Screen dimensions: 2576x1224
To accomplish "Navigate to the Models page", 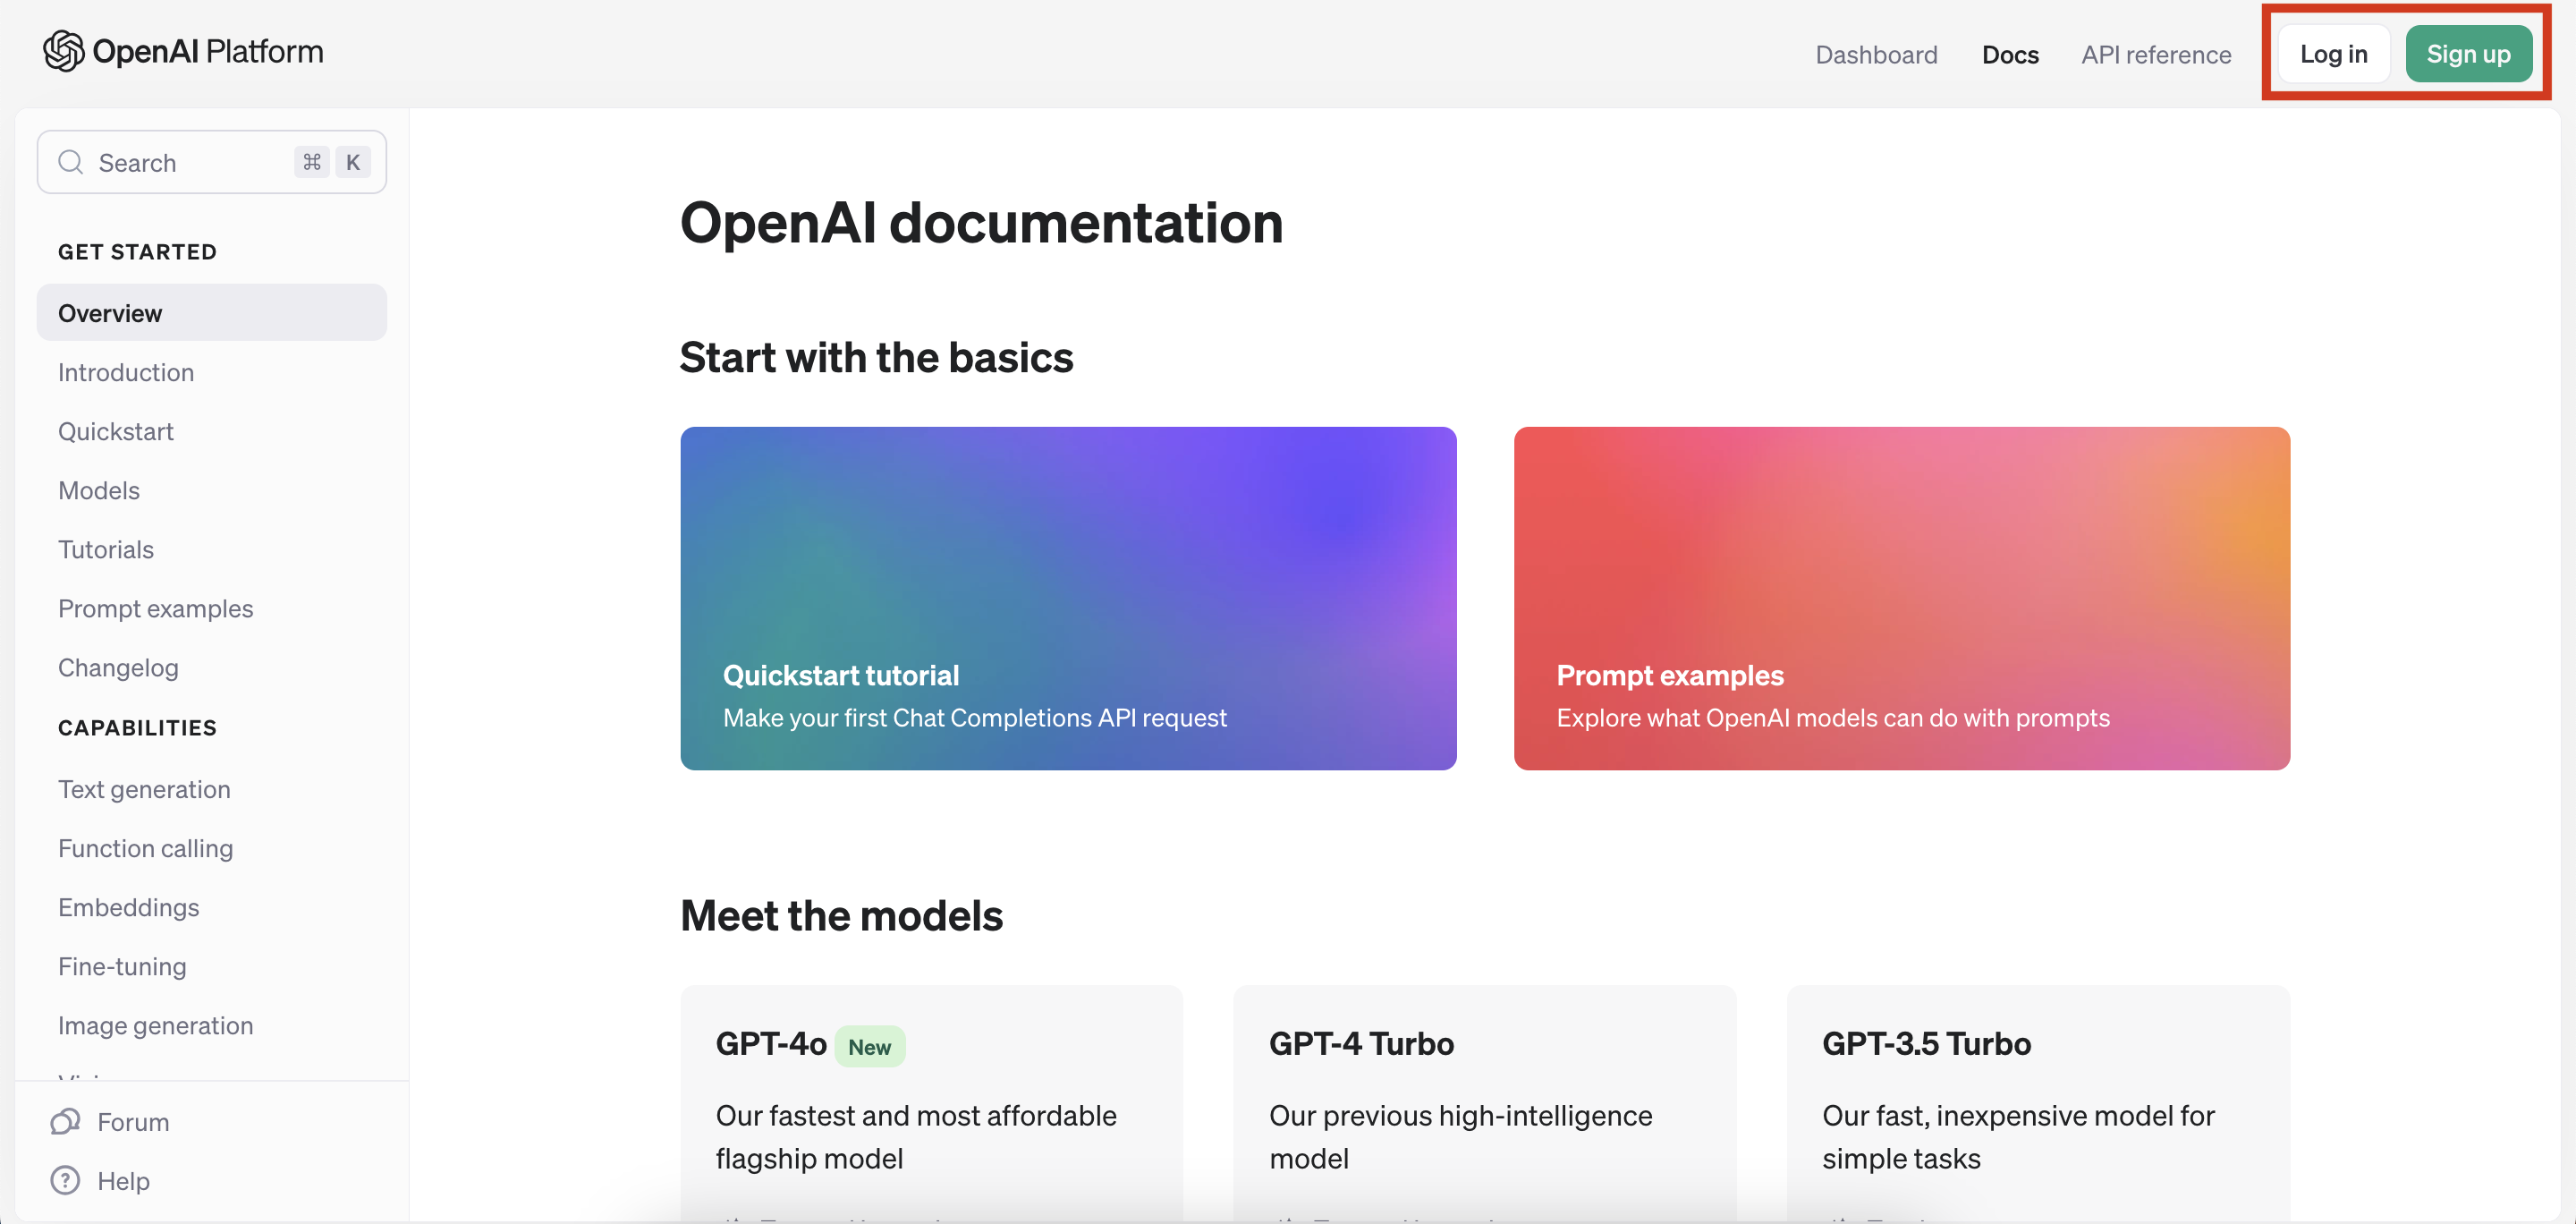I will click(98, 490).
